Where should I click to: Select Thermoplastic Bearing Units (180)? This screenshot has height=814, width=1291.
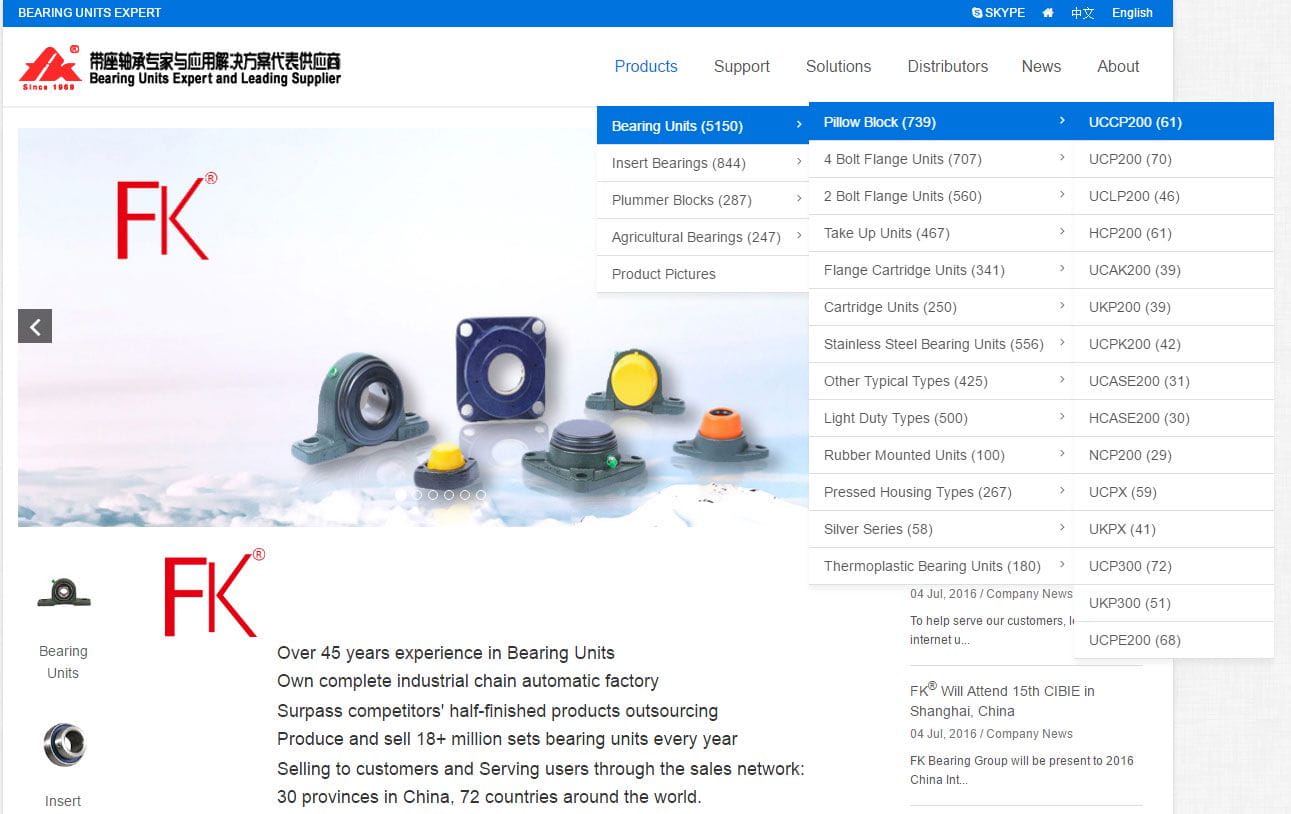point(941,566)
